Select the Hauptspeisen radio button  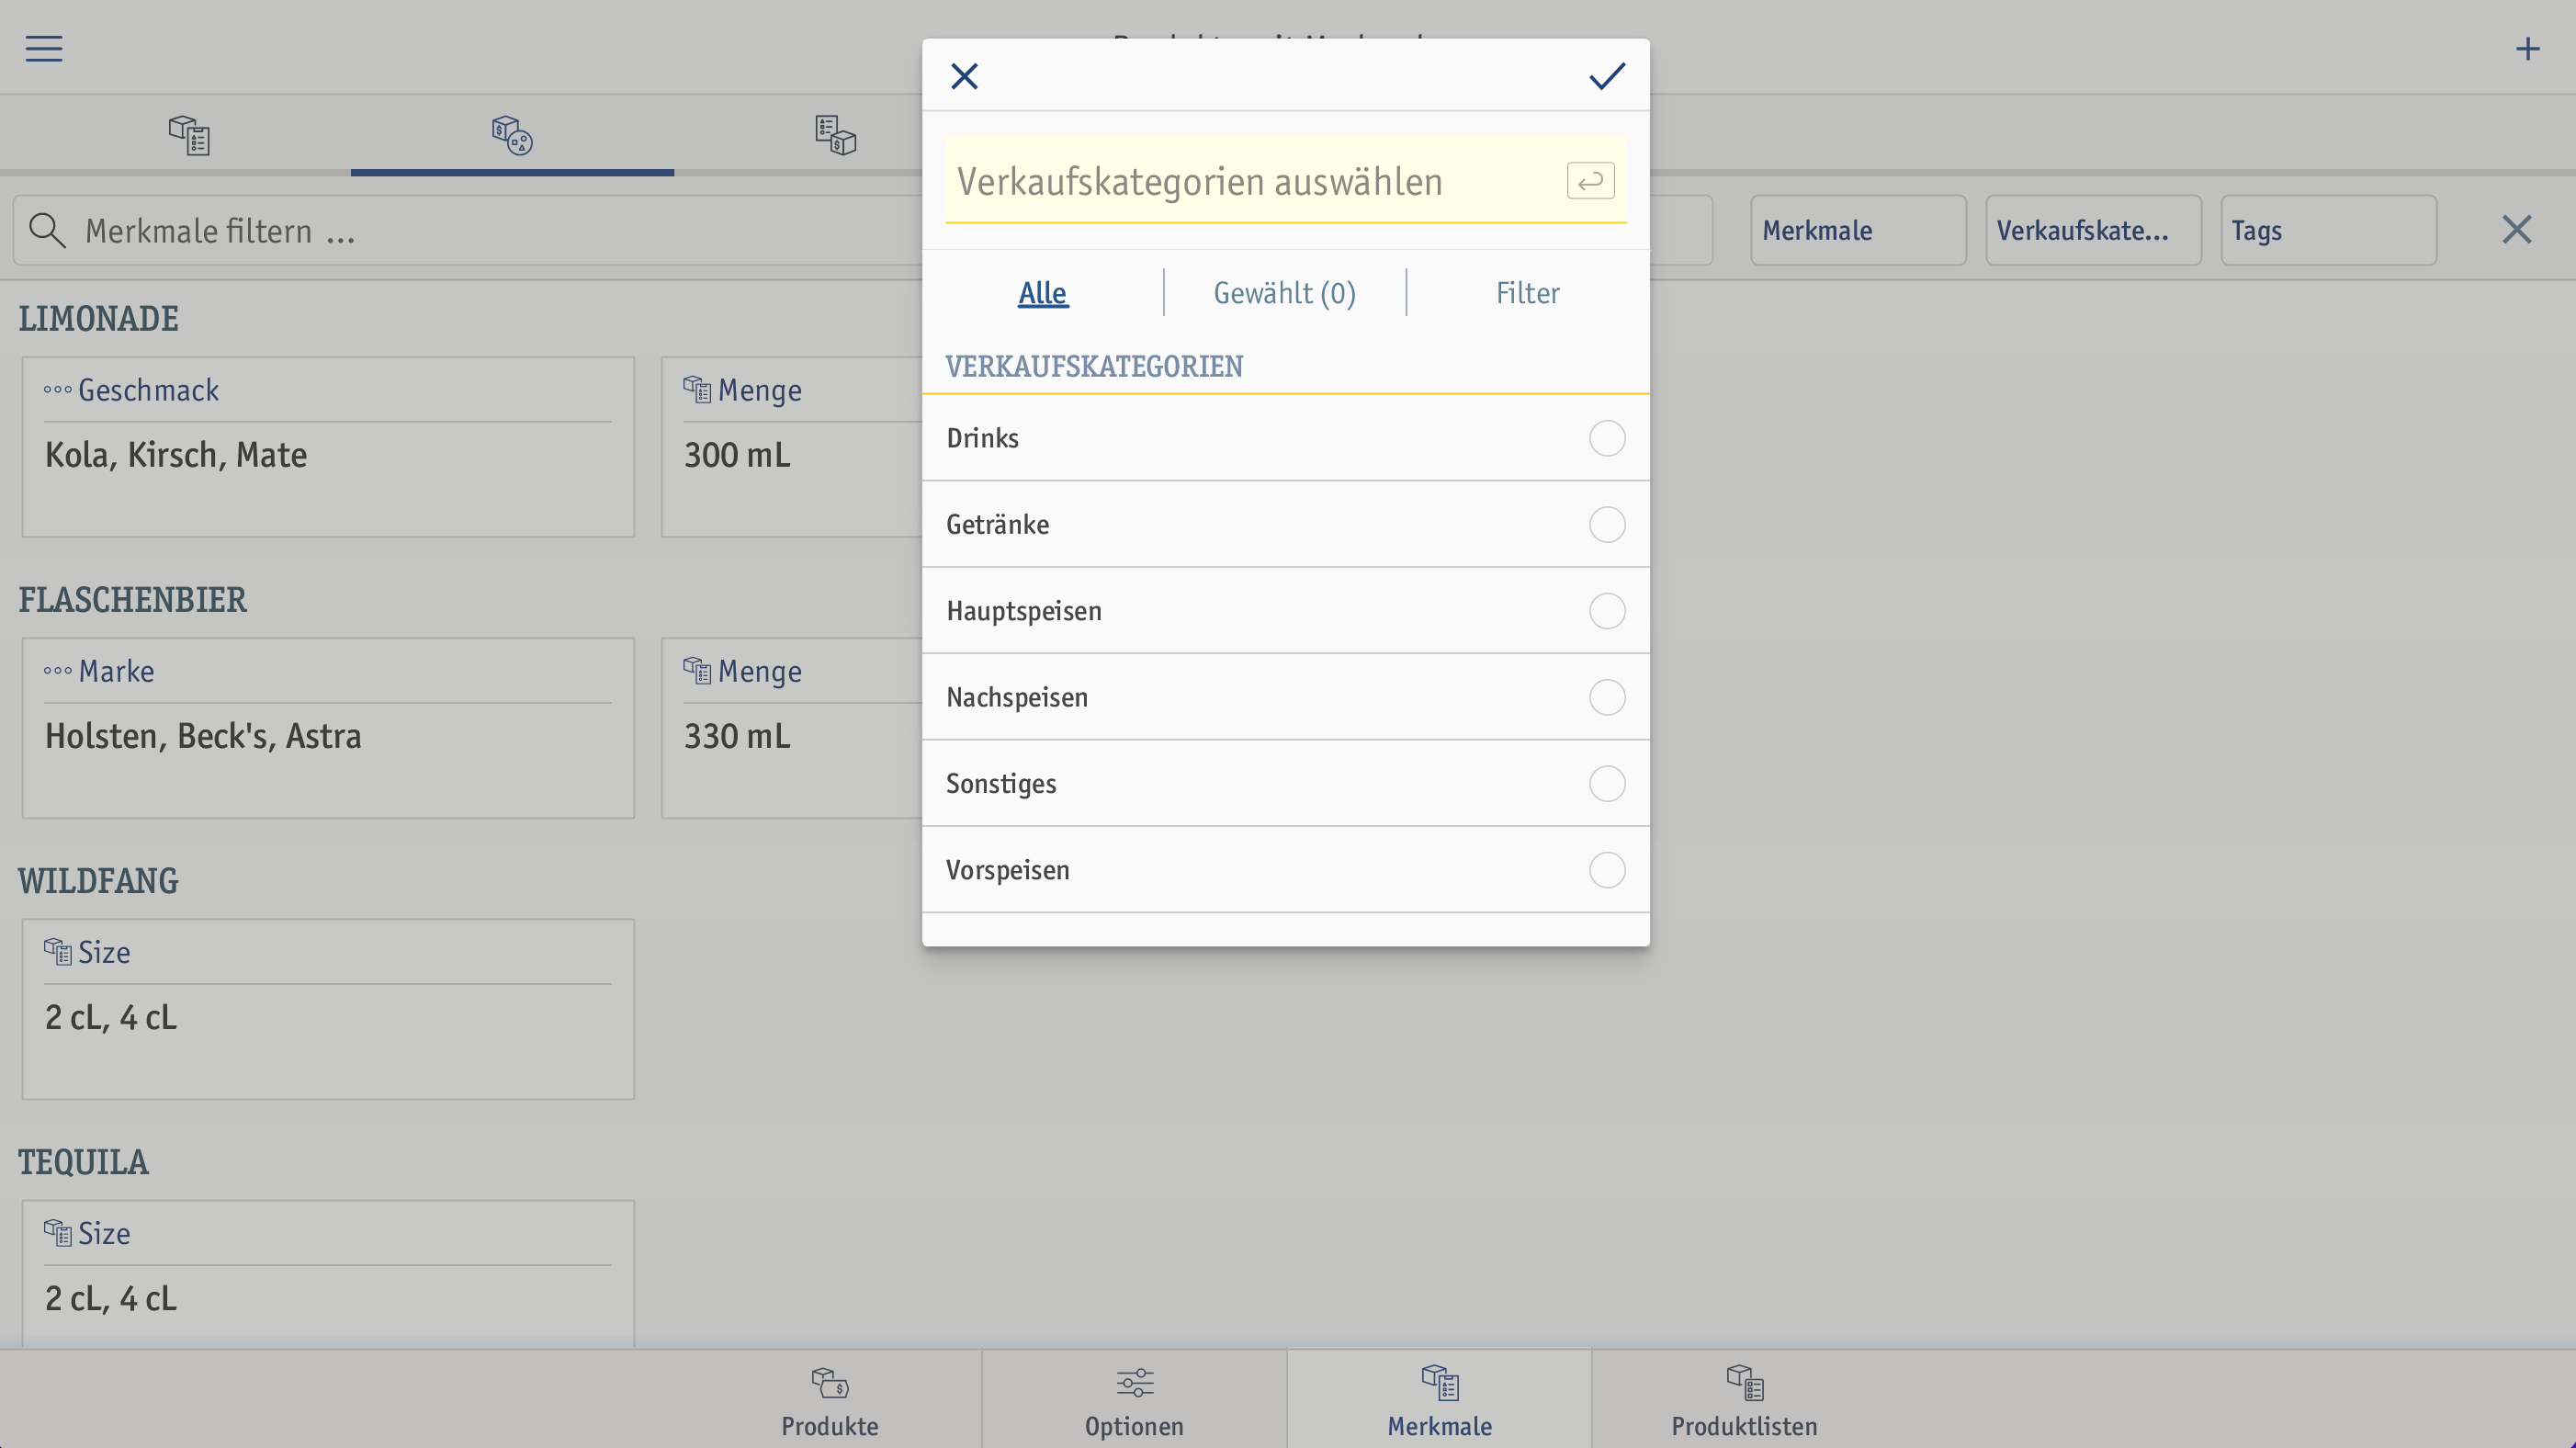(x=1607, y=611)
